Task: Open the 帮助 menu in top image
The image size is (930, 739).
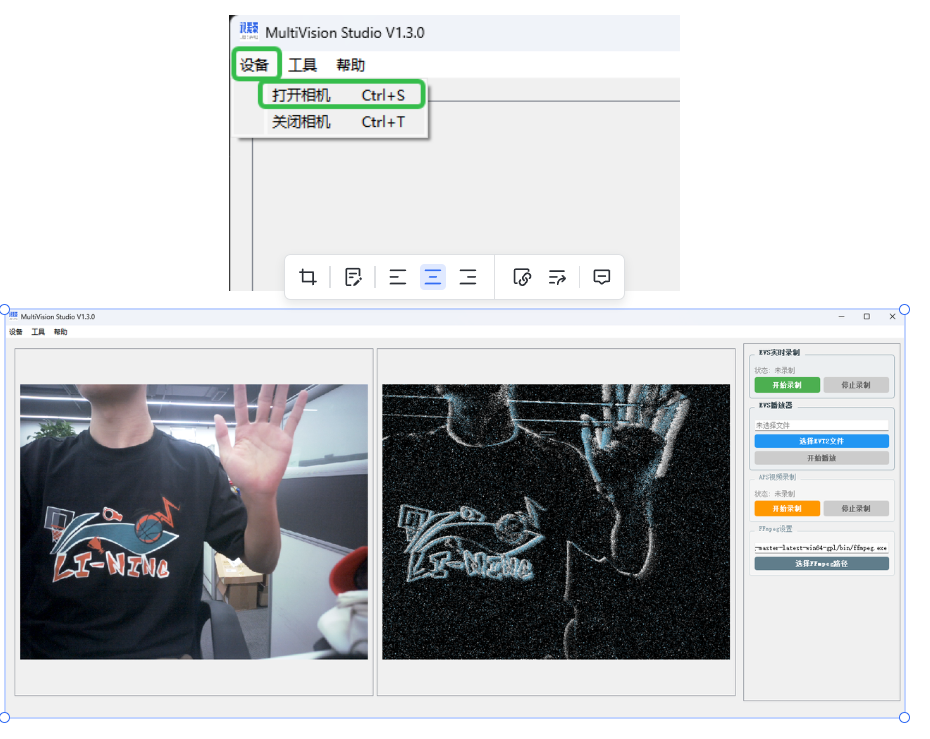Action: click(350, 65)
